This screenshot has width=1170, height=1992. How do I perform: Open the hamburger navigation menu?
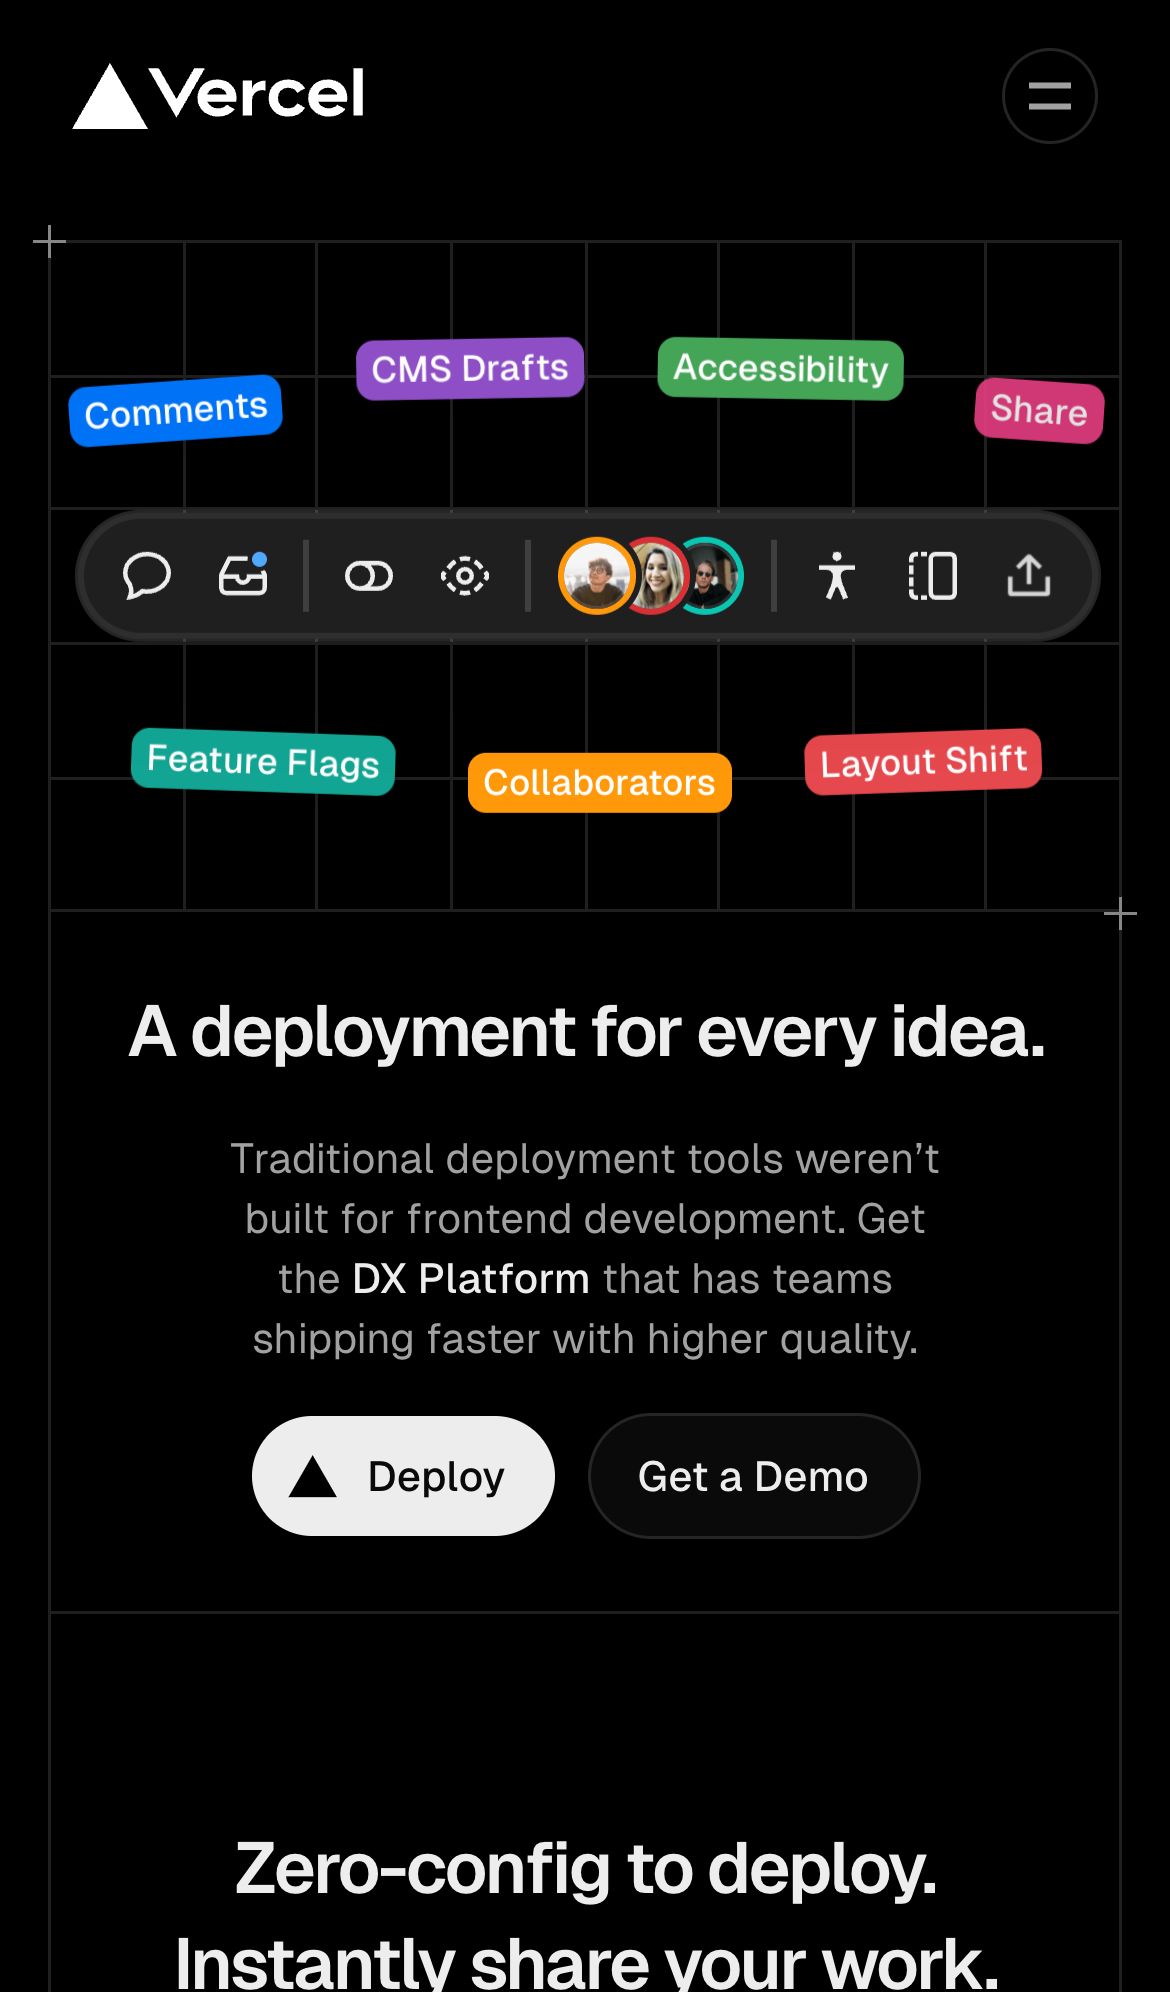pyautogui.click(x=1049, y=96)
